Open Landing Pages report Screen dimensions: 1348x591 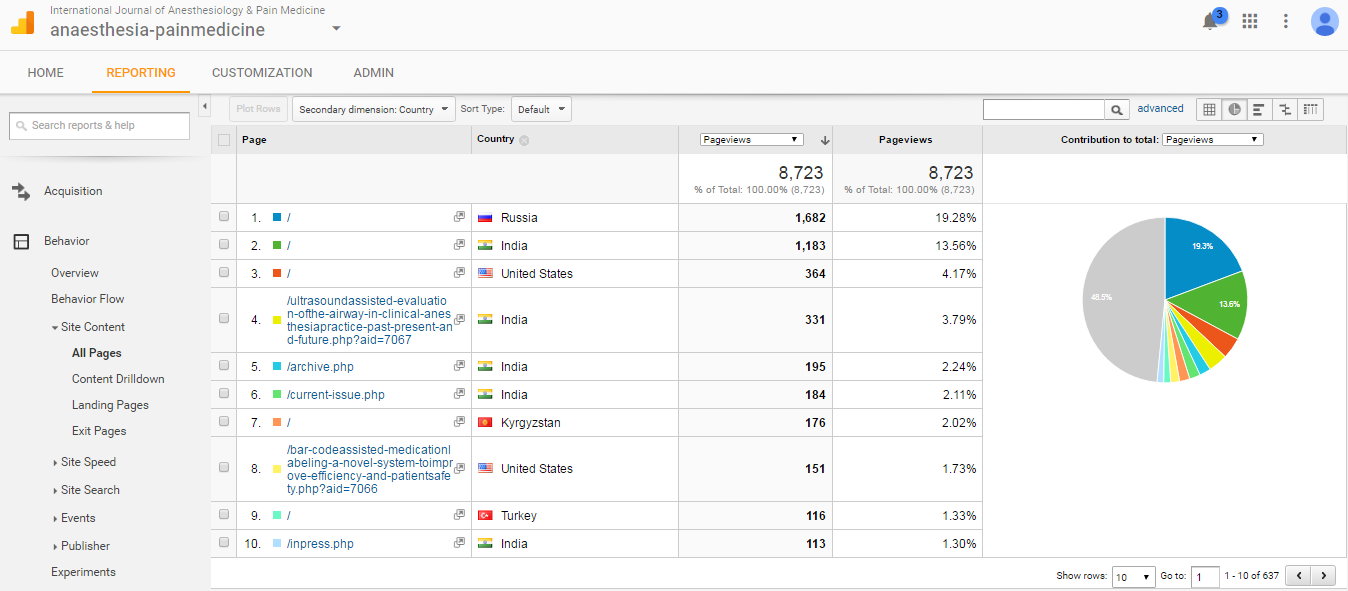pos(110,405)
